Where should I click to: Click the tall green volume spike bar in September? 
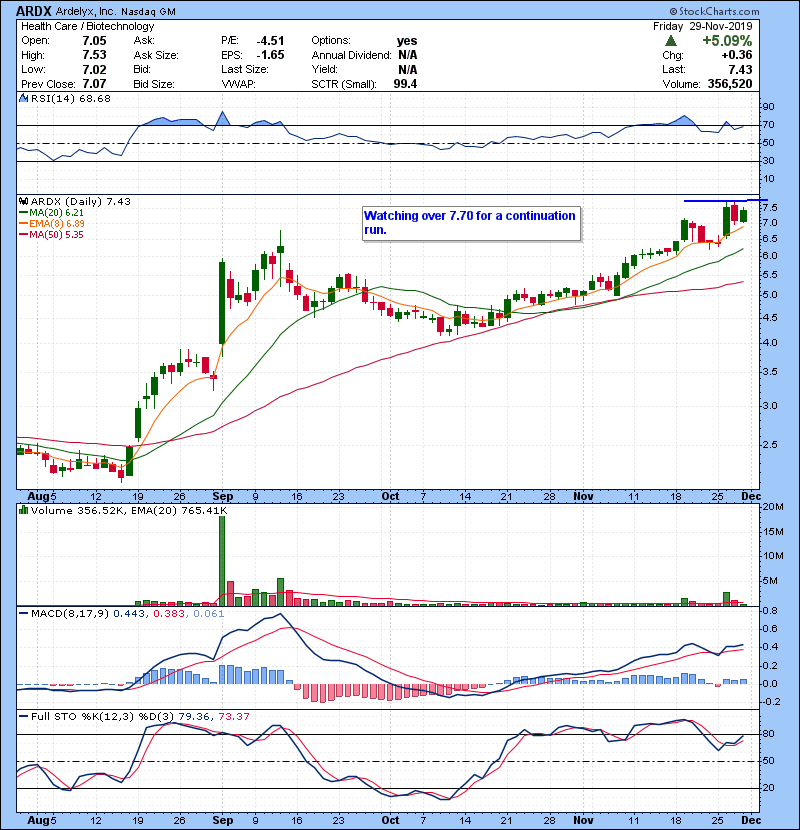pos(222,561)
